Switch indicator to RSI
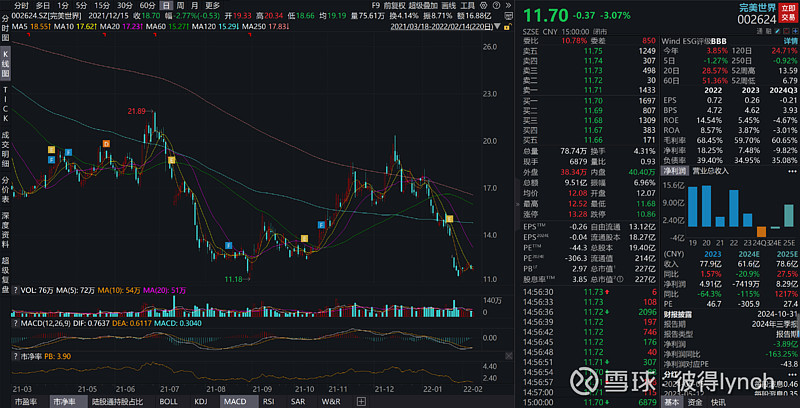Viewport: 800px width, 408px height. point(270,401)
